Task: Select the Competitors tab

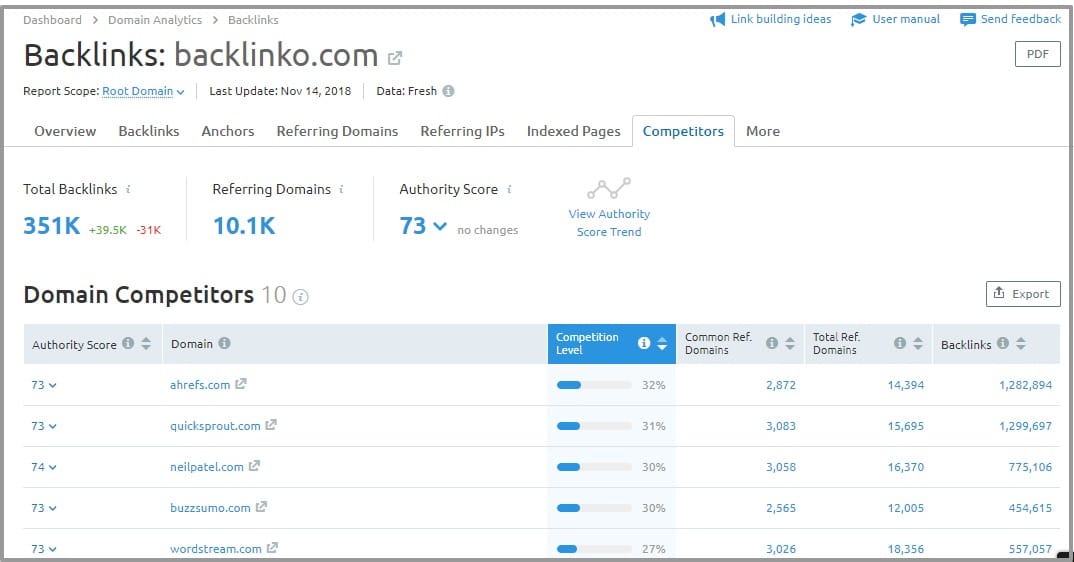Action: click(x=683, y=131)
